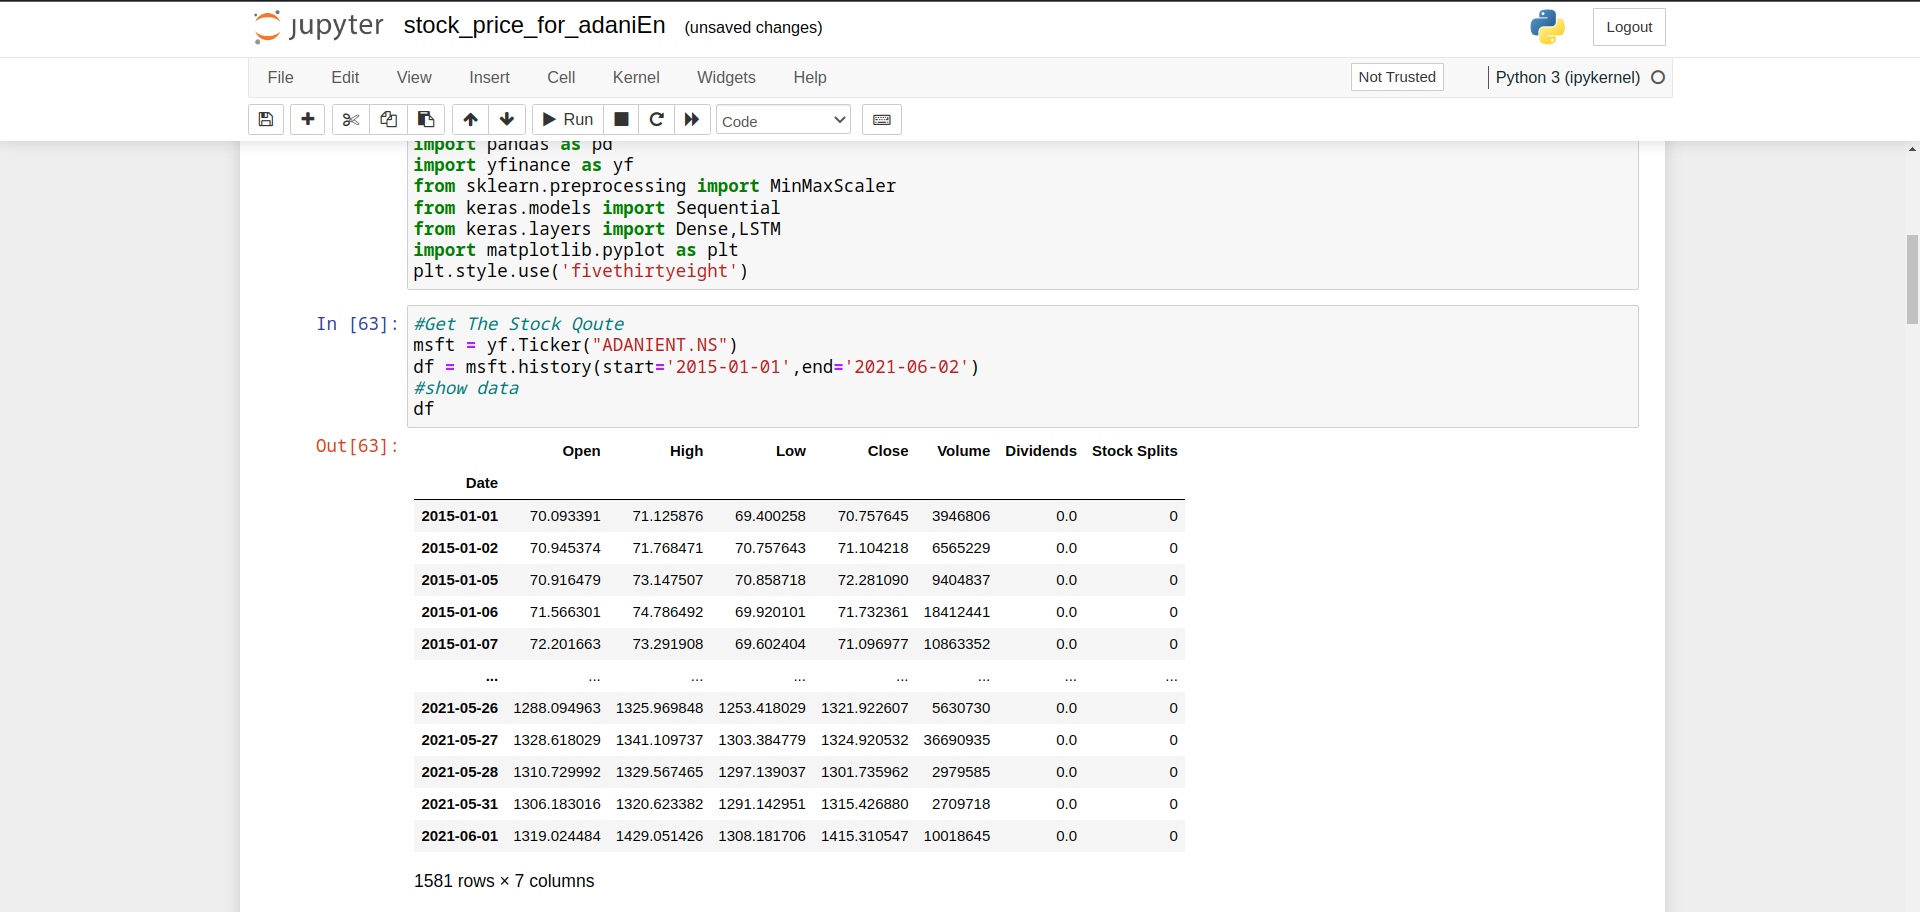Click into the imports code cell

point(1022,215)
